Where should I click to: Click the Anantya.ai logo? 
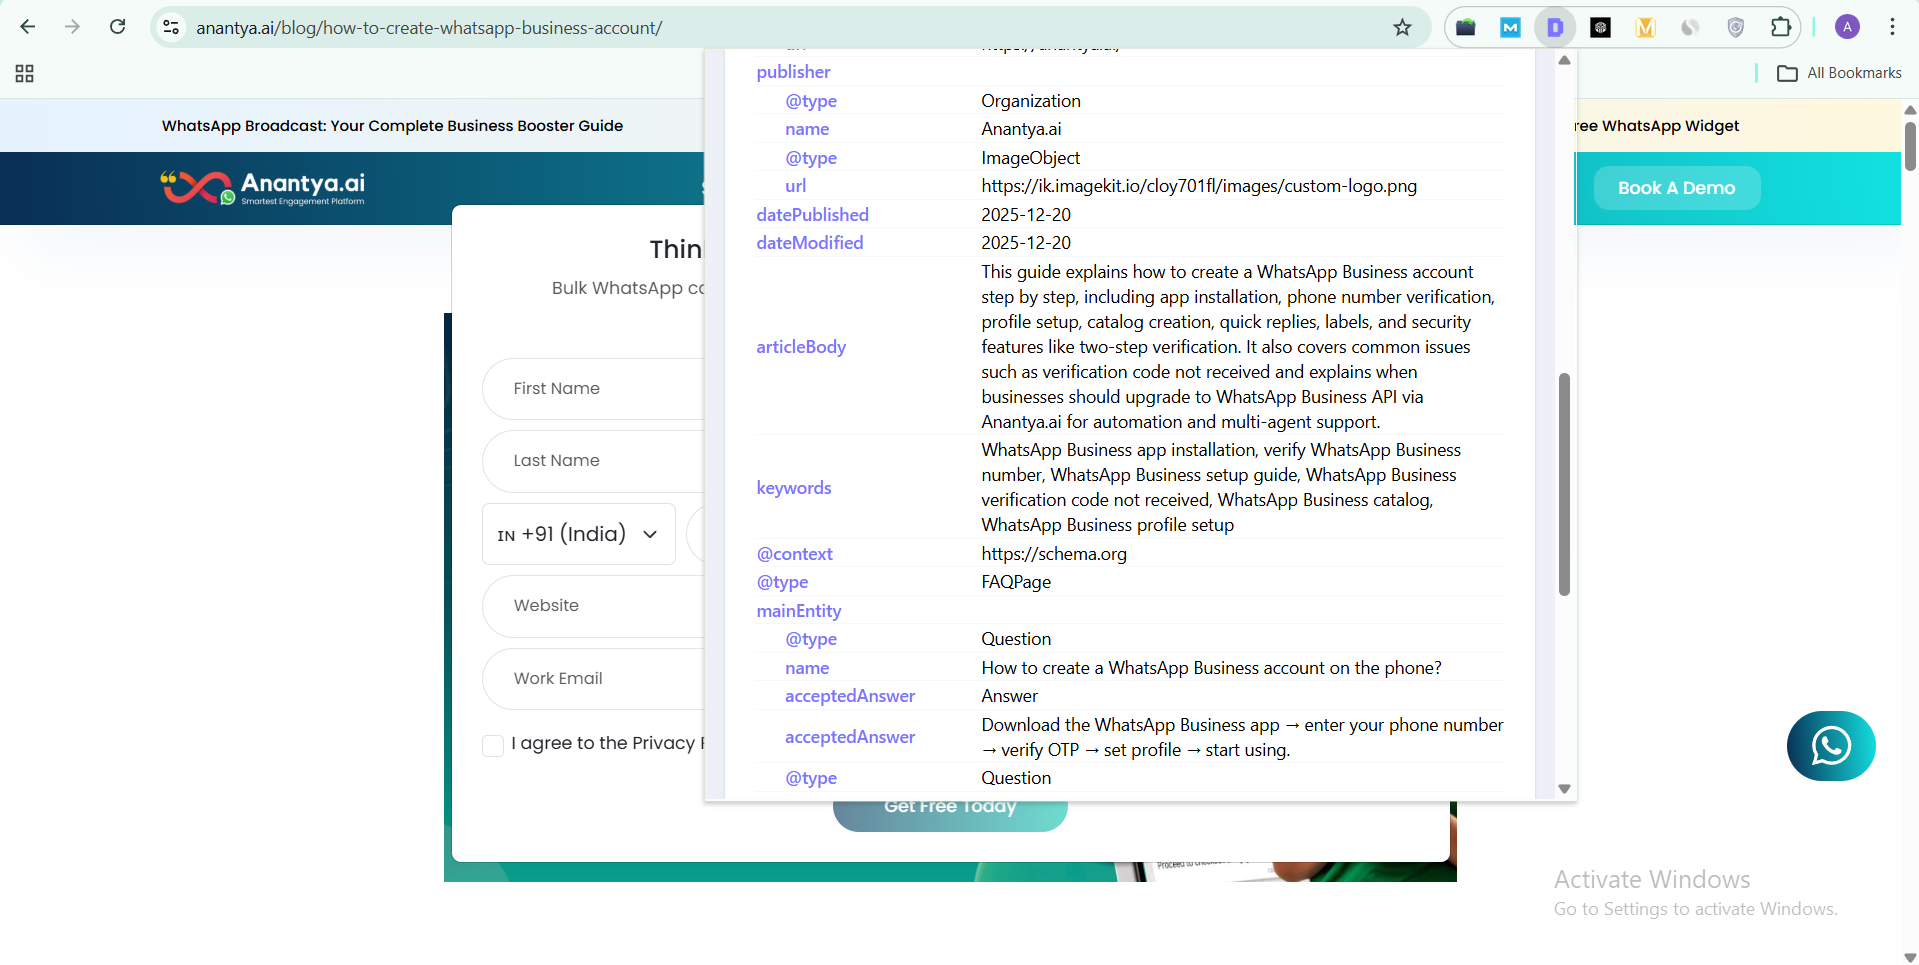point(263,187)
